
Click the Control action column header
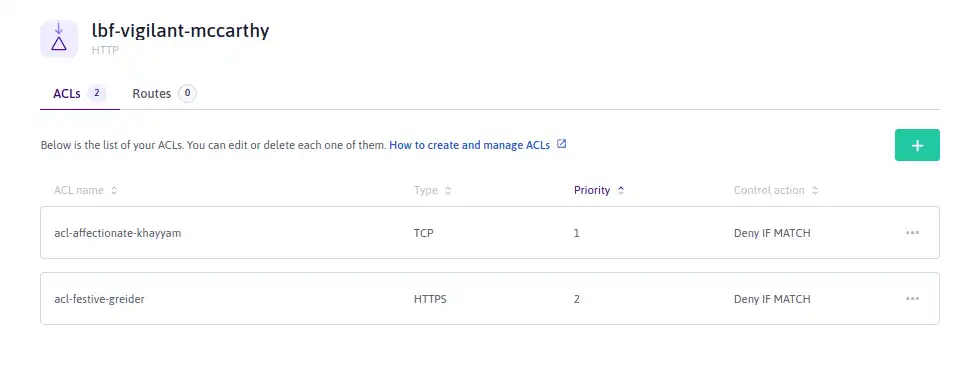(769, 190)
